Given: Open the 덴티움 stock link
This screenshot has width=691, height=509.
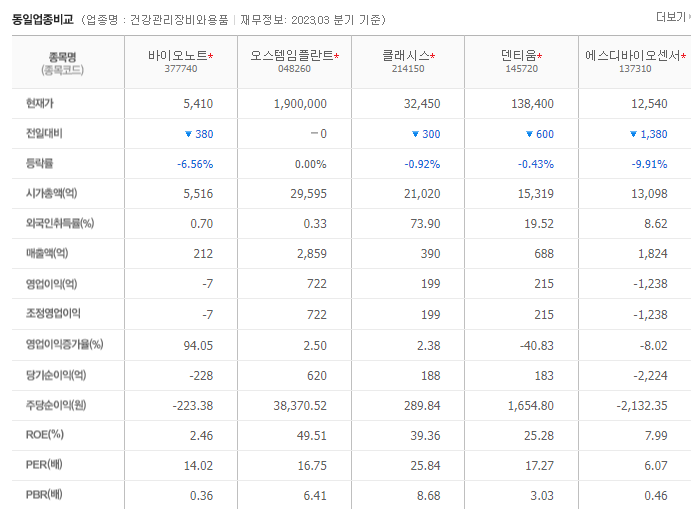Looking at the screenshot, I should pos(519,56).
